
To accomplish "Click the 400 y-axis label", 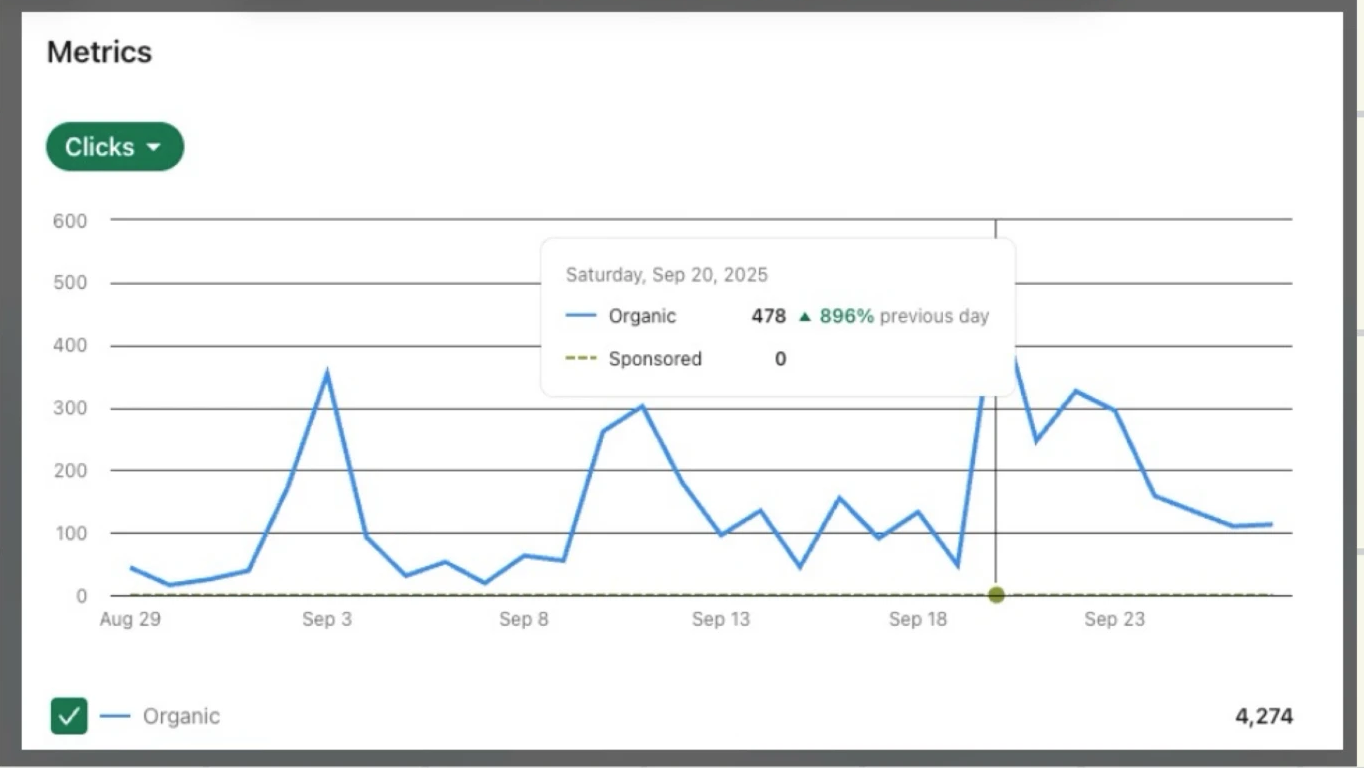I will 70,346.
